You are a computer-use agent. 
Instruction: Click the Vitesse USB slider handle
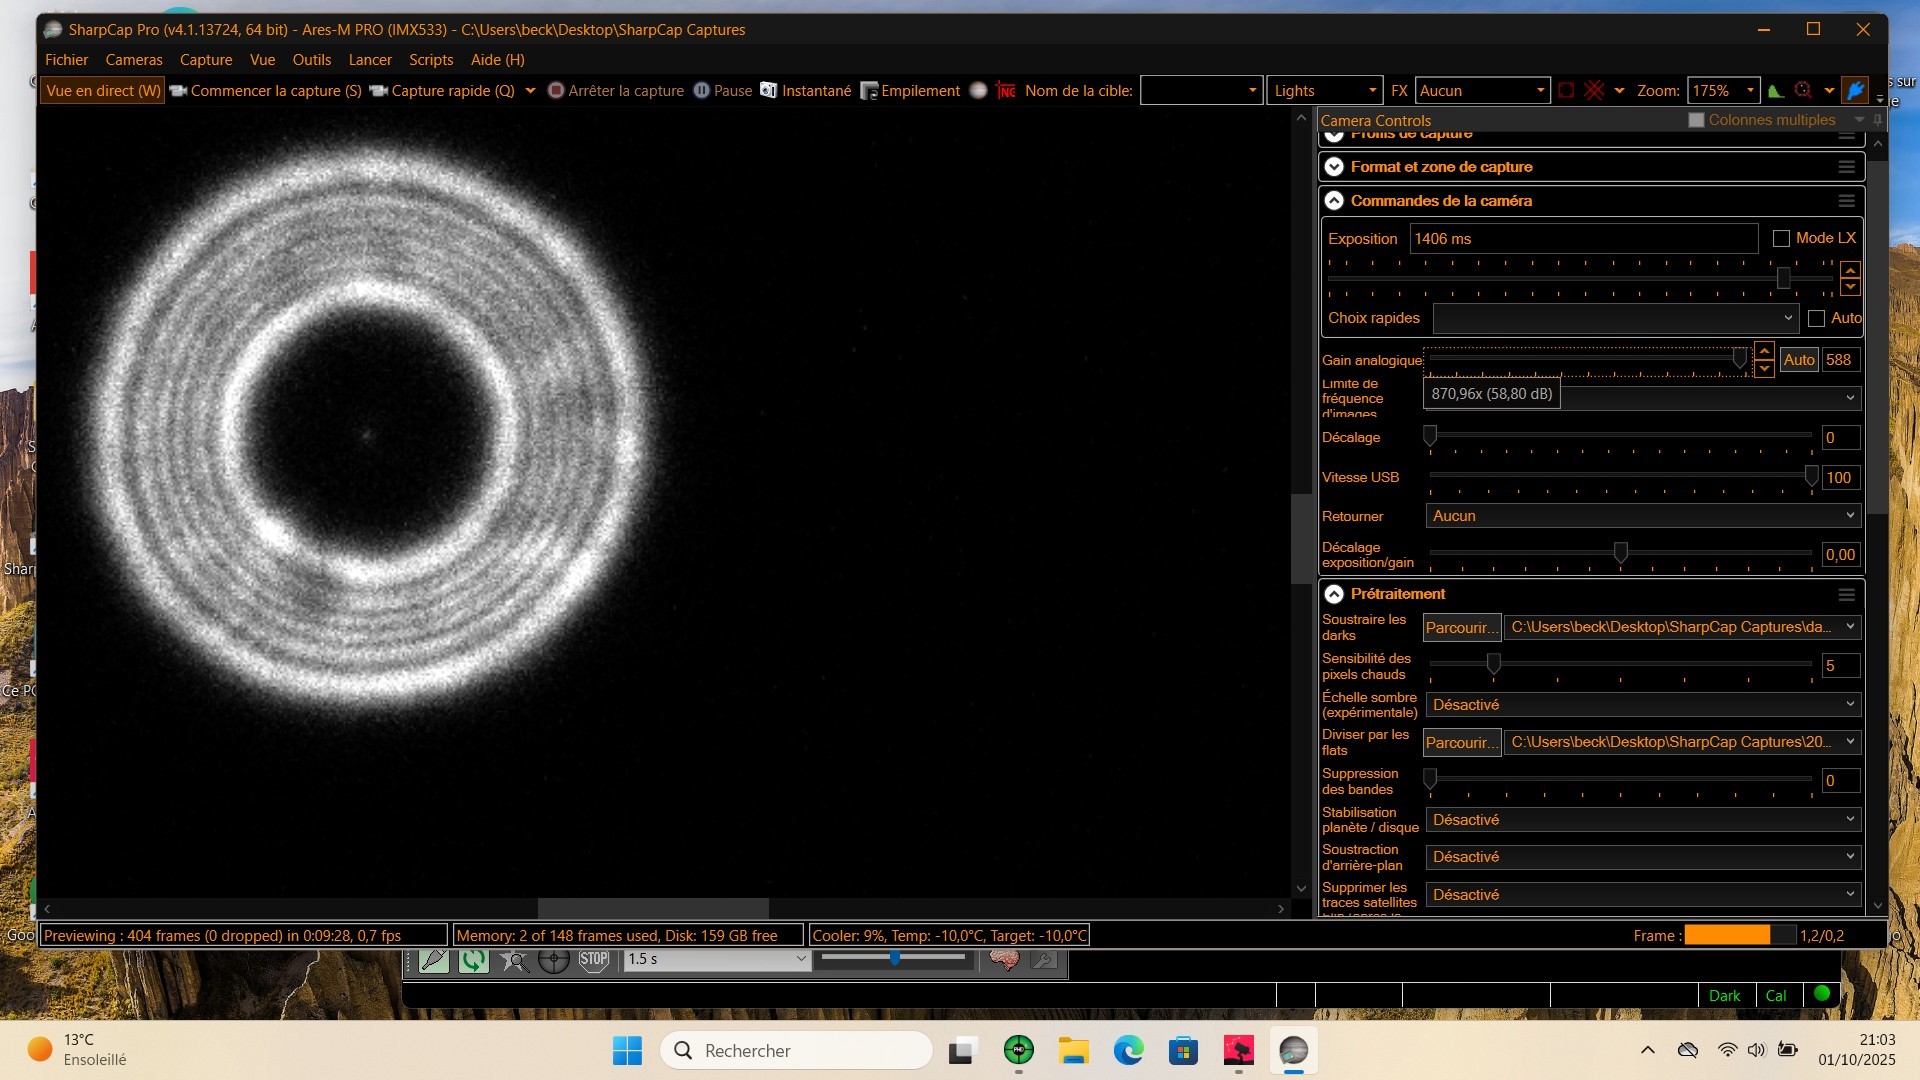click(x=1811, y=476)
